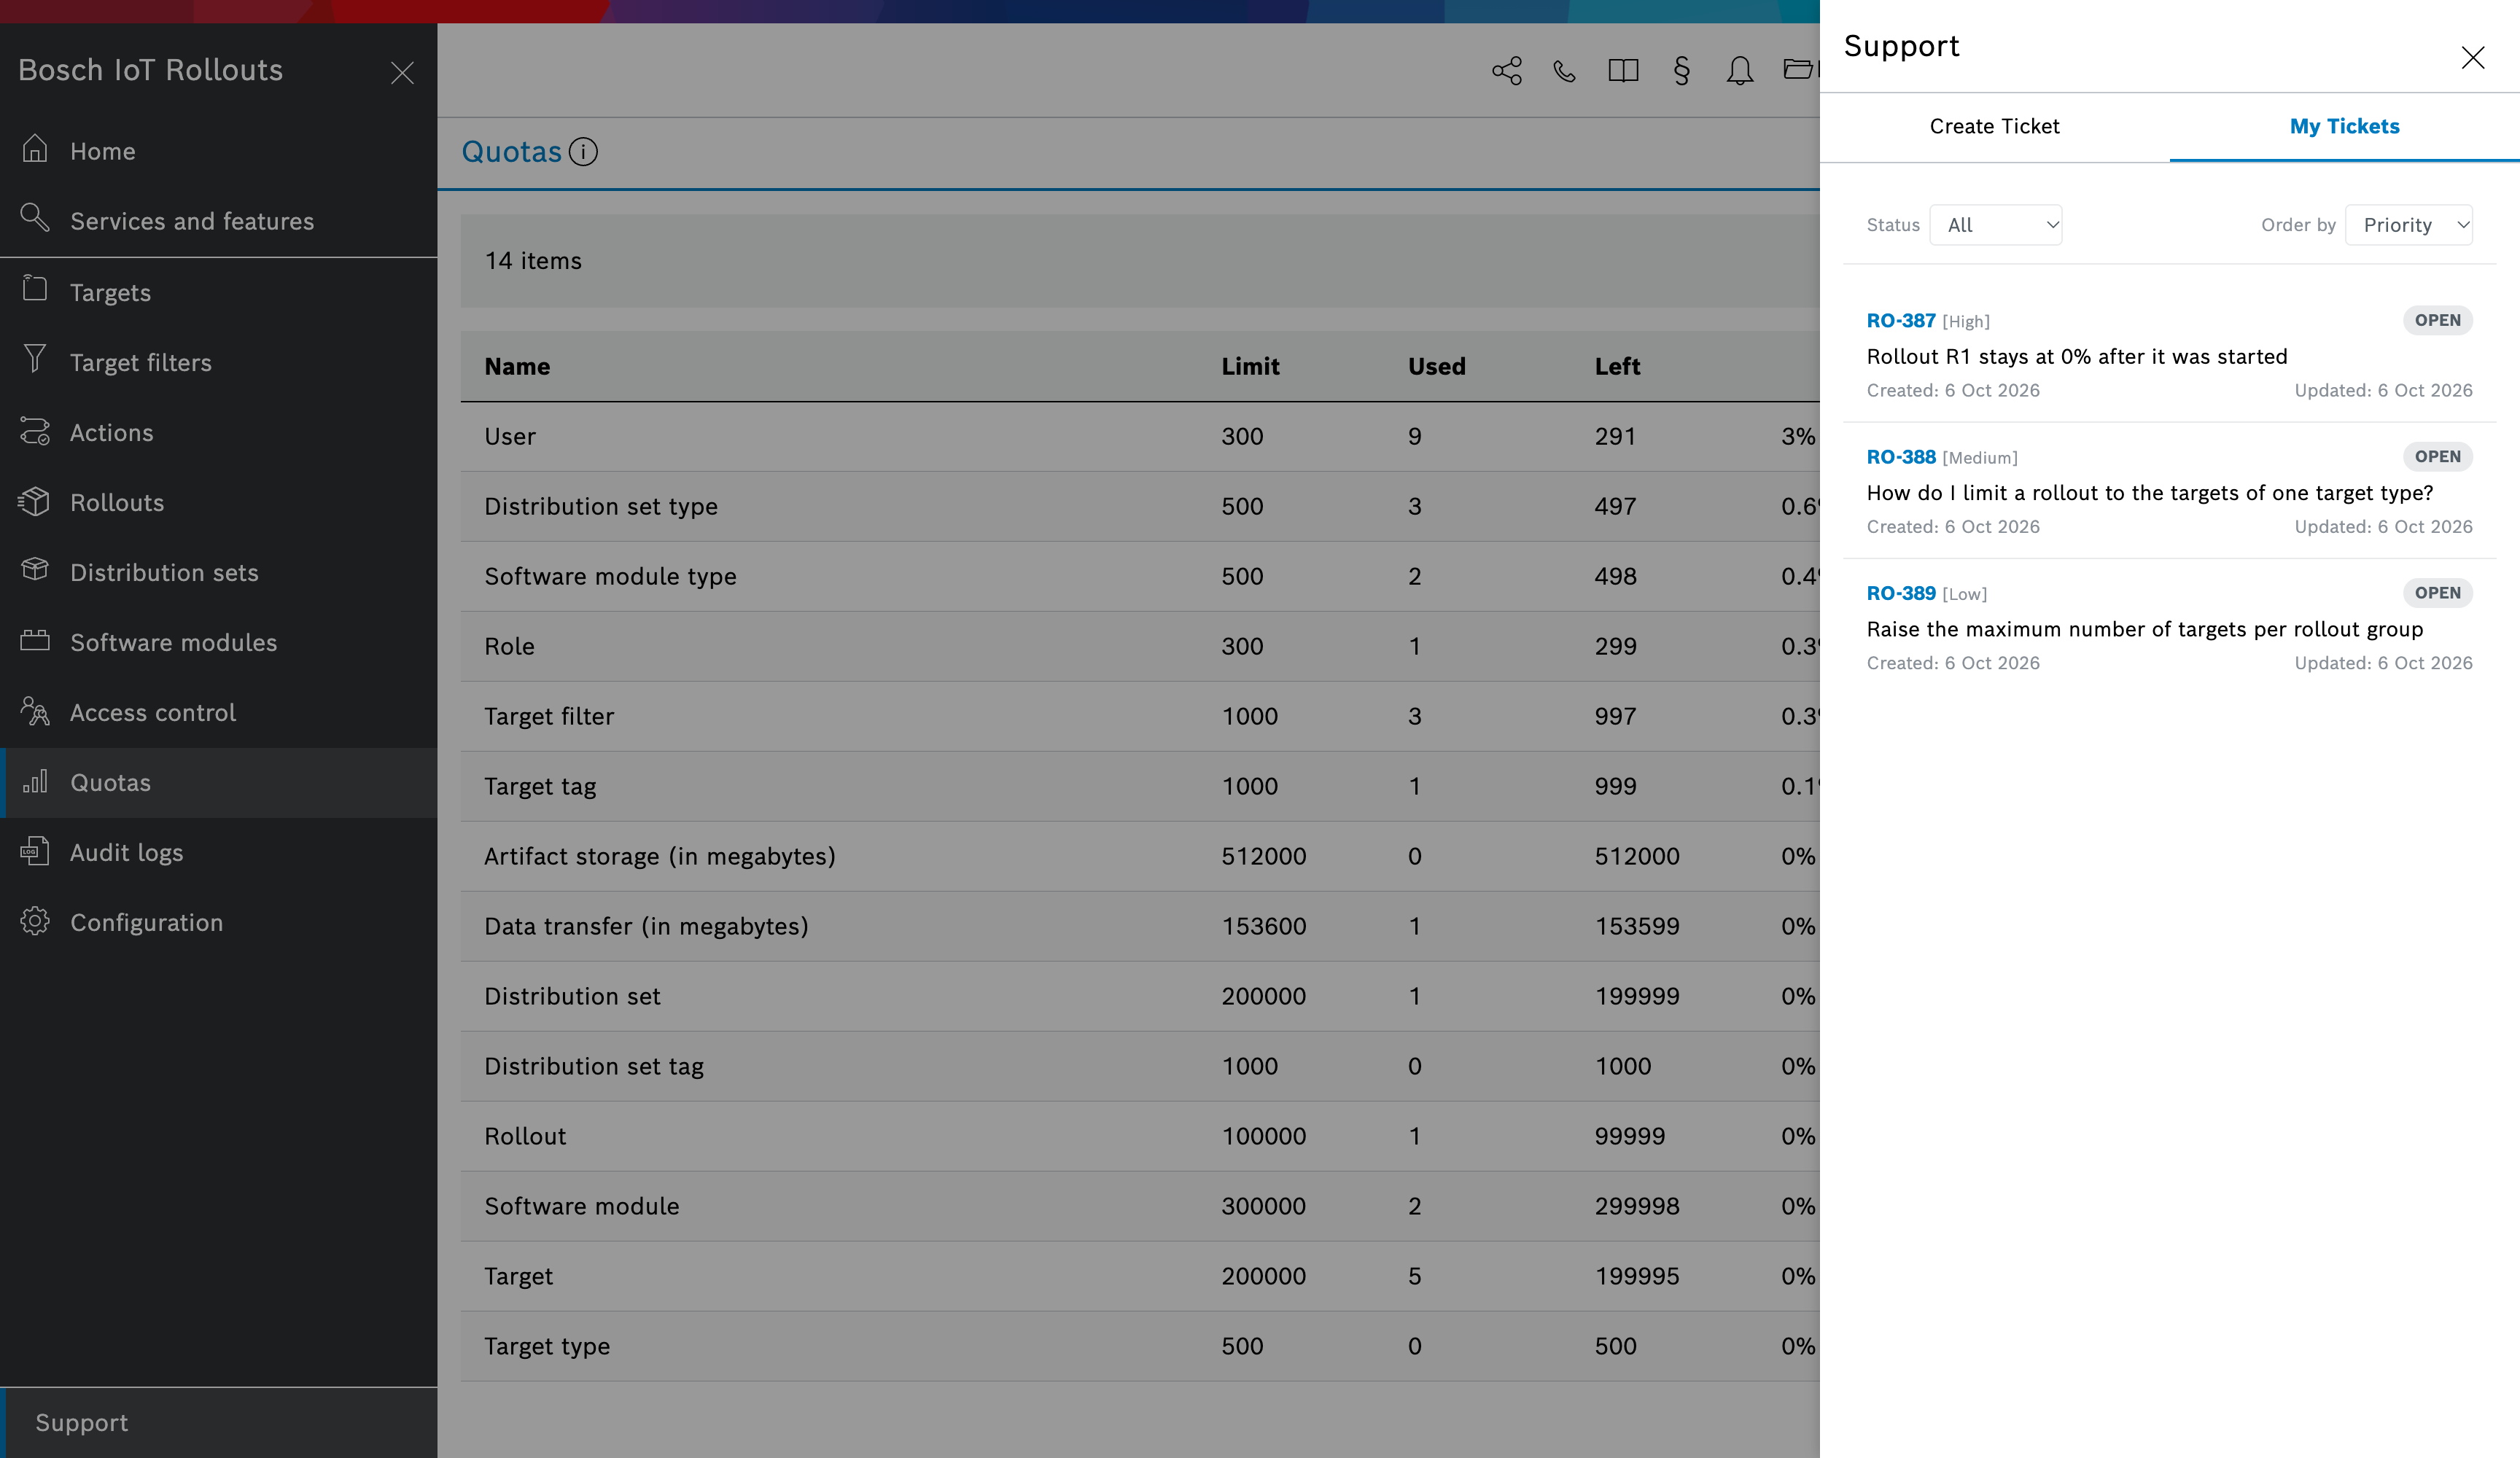The image size is (2520, 1458).
Task: Select the Role quota row name
Action: click(509, 646)
